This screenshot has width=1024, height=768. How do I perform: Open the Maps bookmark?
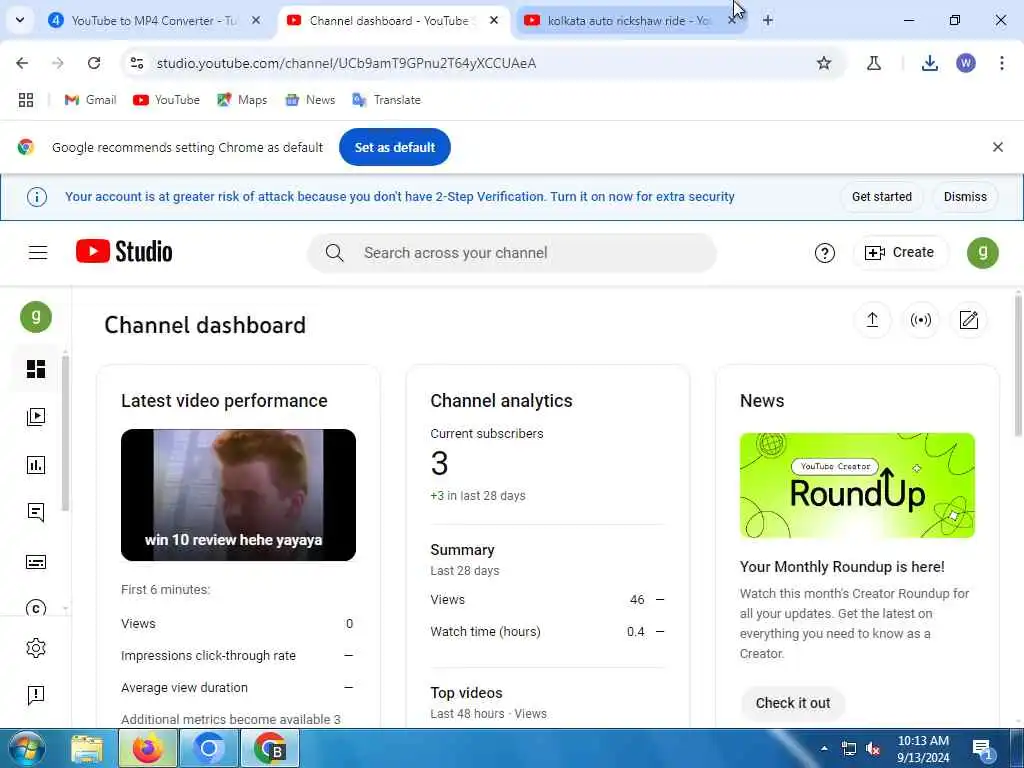tap(242, 100)
